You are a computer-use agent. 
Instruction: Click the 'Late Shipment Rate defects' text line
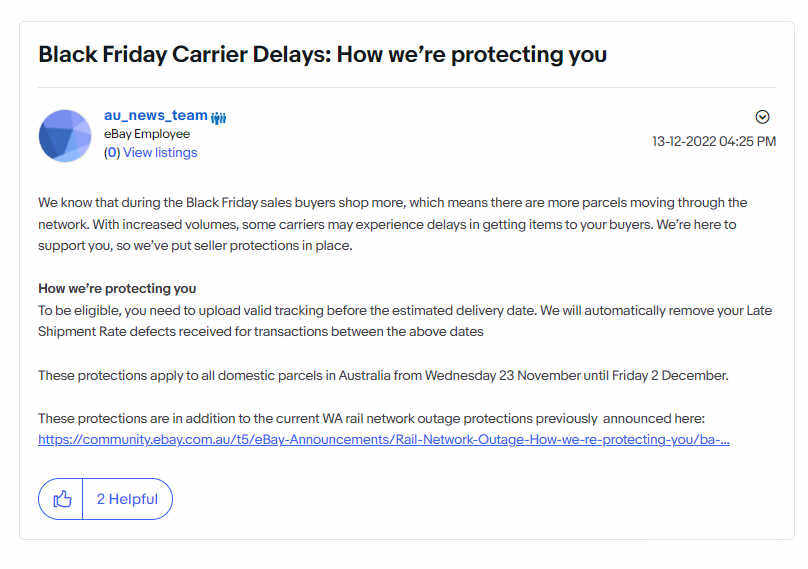coord(261,331)
